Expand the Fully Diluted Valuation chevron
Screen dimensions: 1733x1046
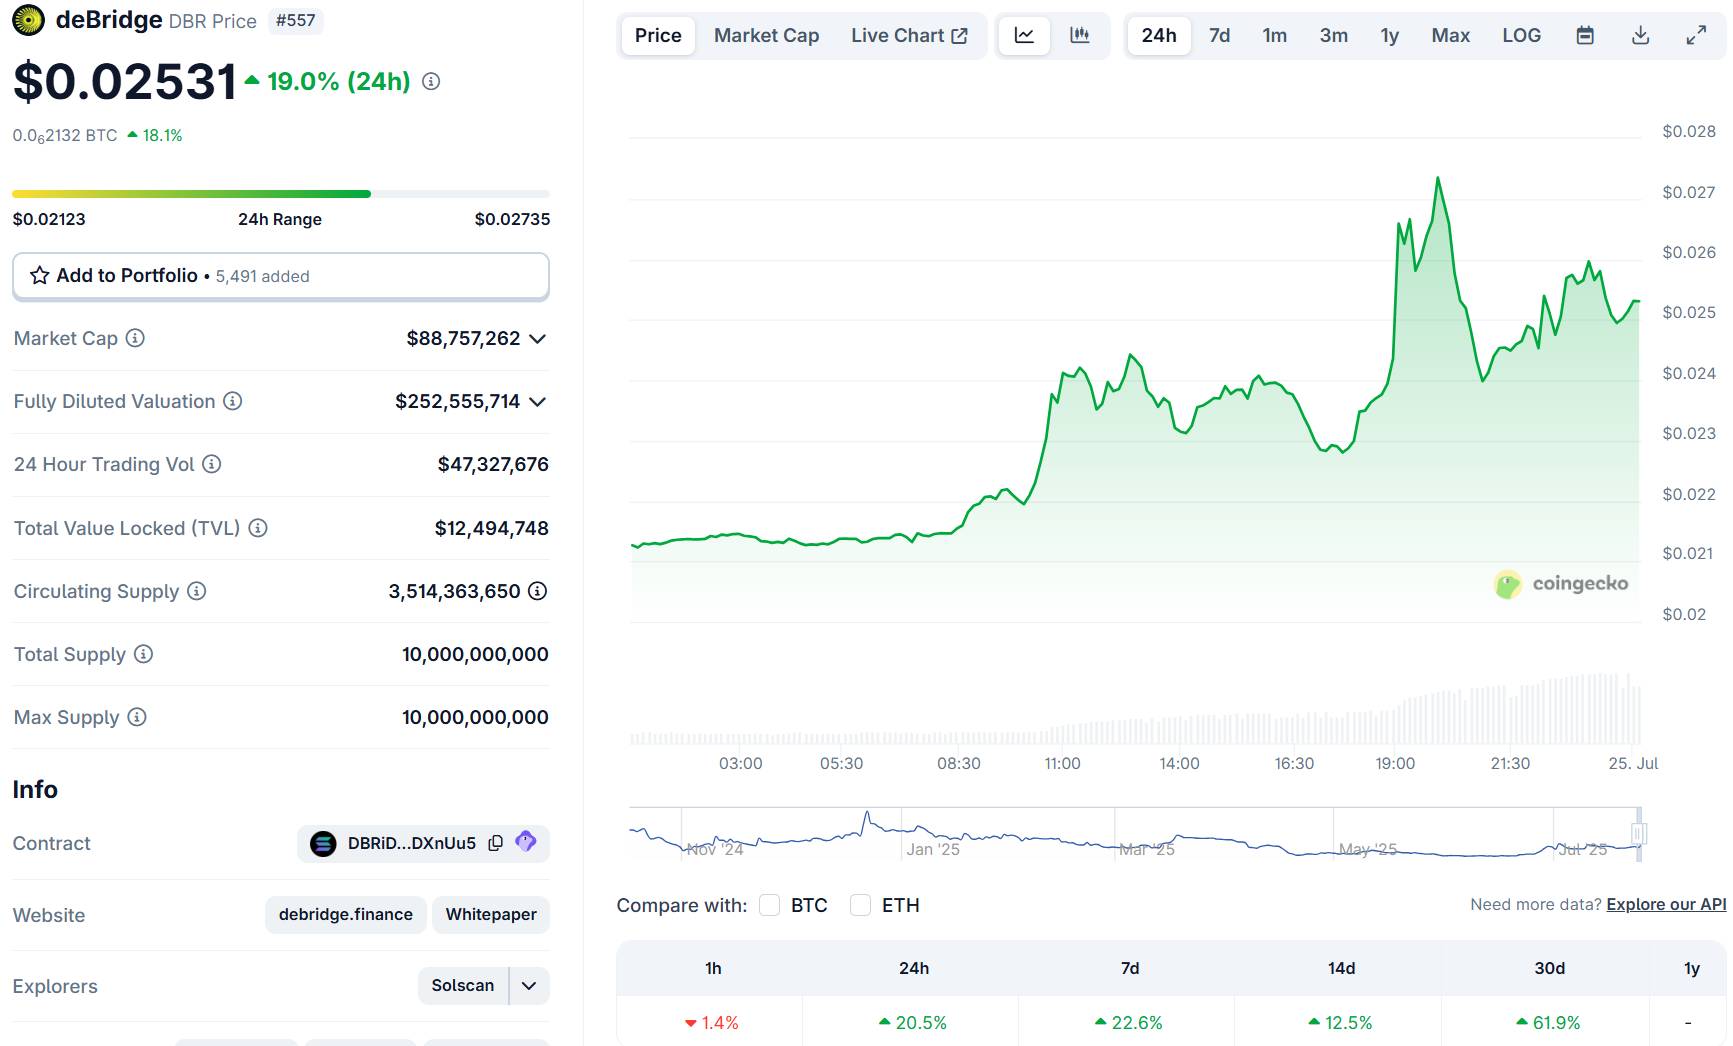[538, 402]
